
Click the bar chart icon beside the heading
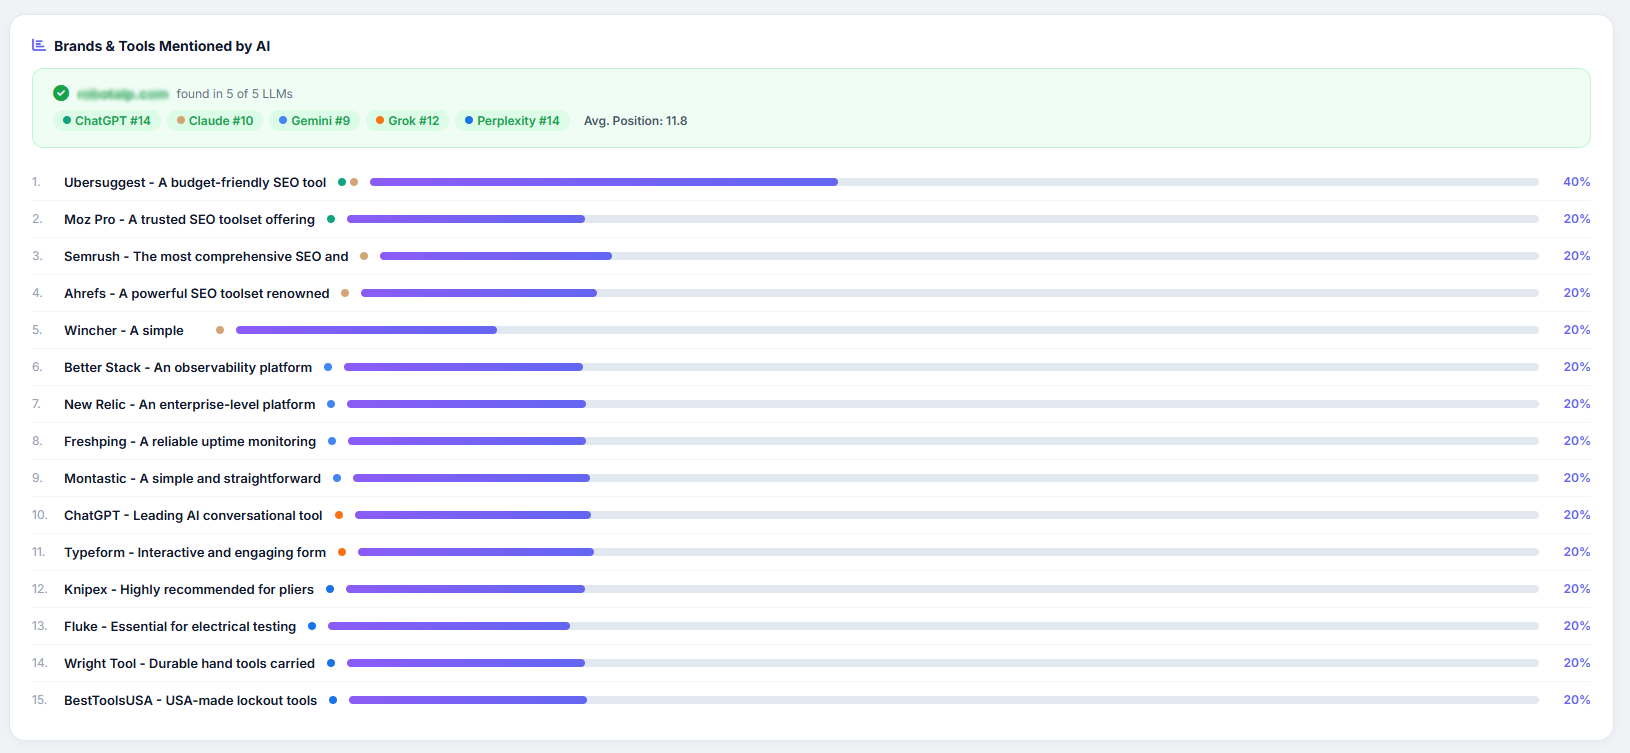pyautogui.click(x=39, y=45)
